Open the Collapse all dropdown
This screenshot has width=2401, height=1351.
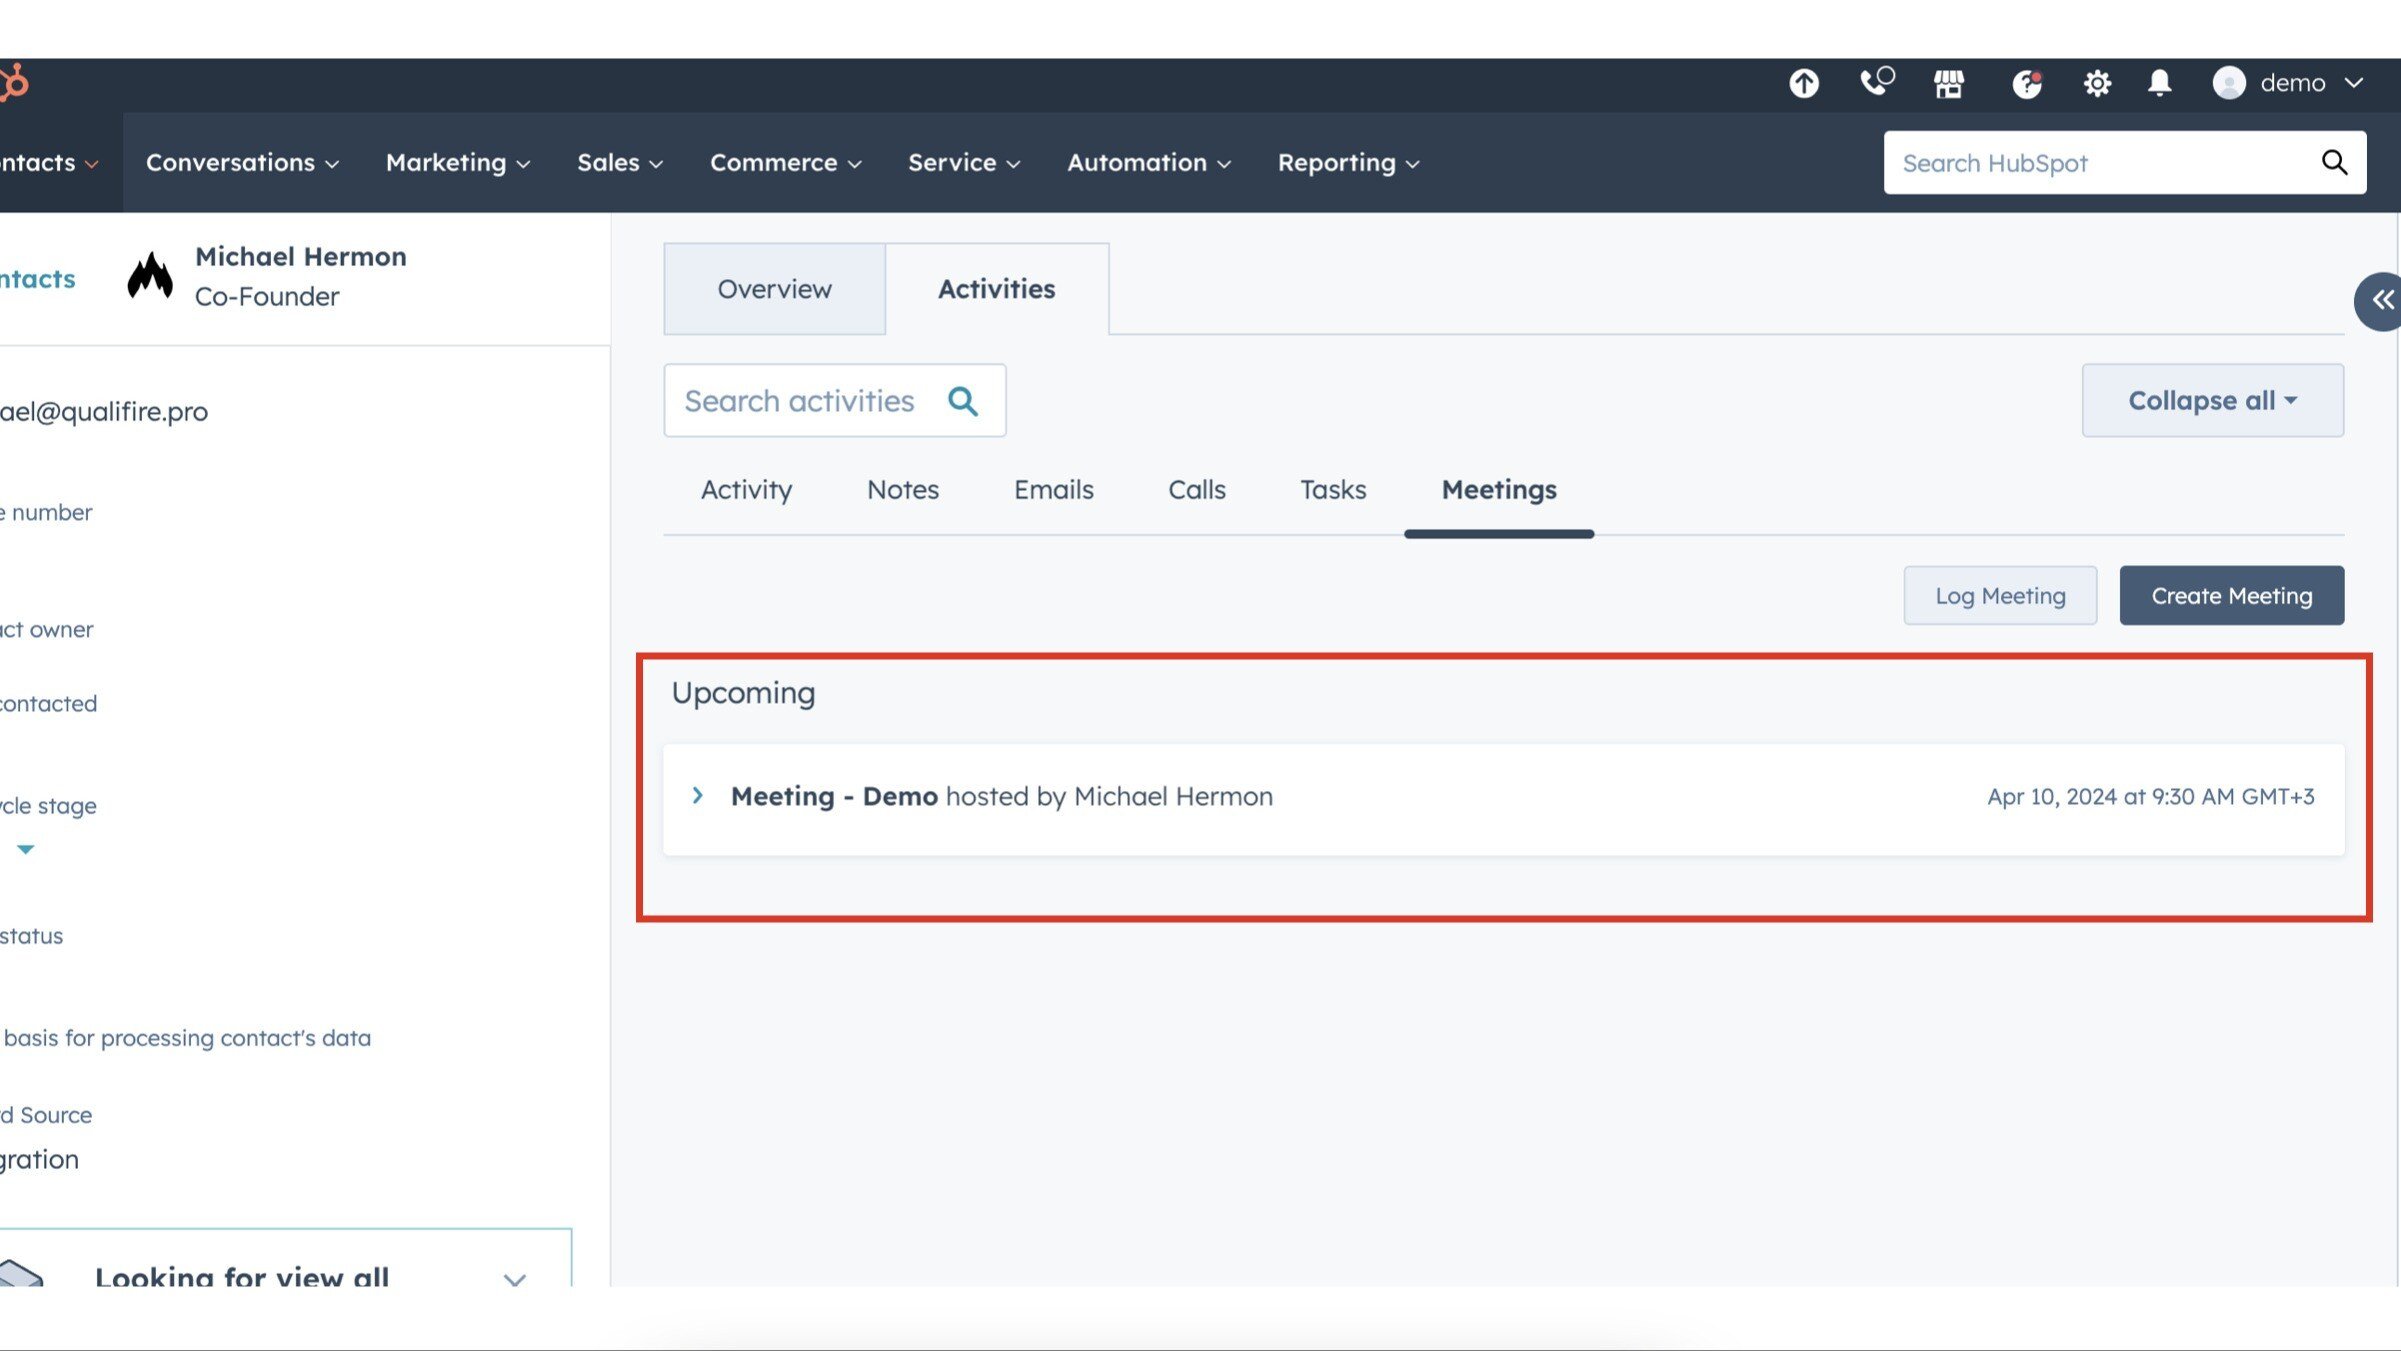(2212, 400)
